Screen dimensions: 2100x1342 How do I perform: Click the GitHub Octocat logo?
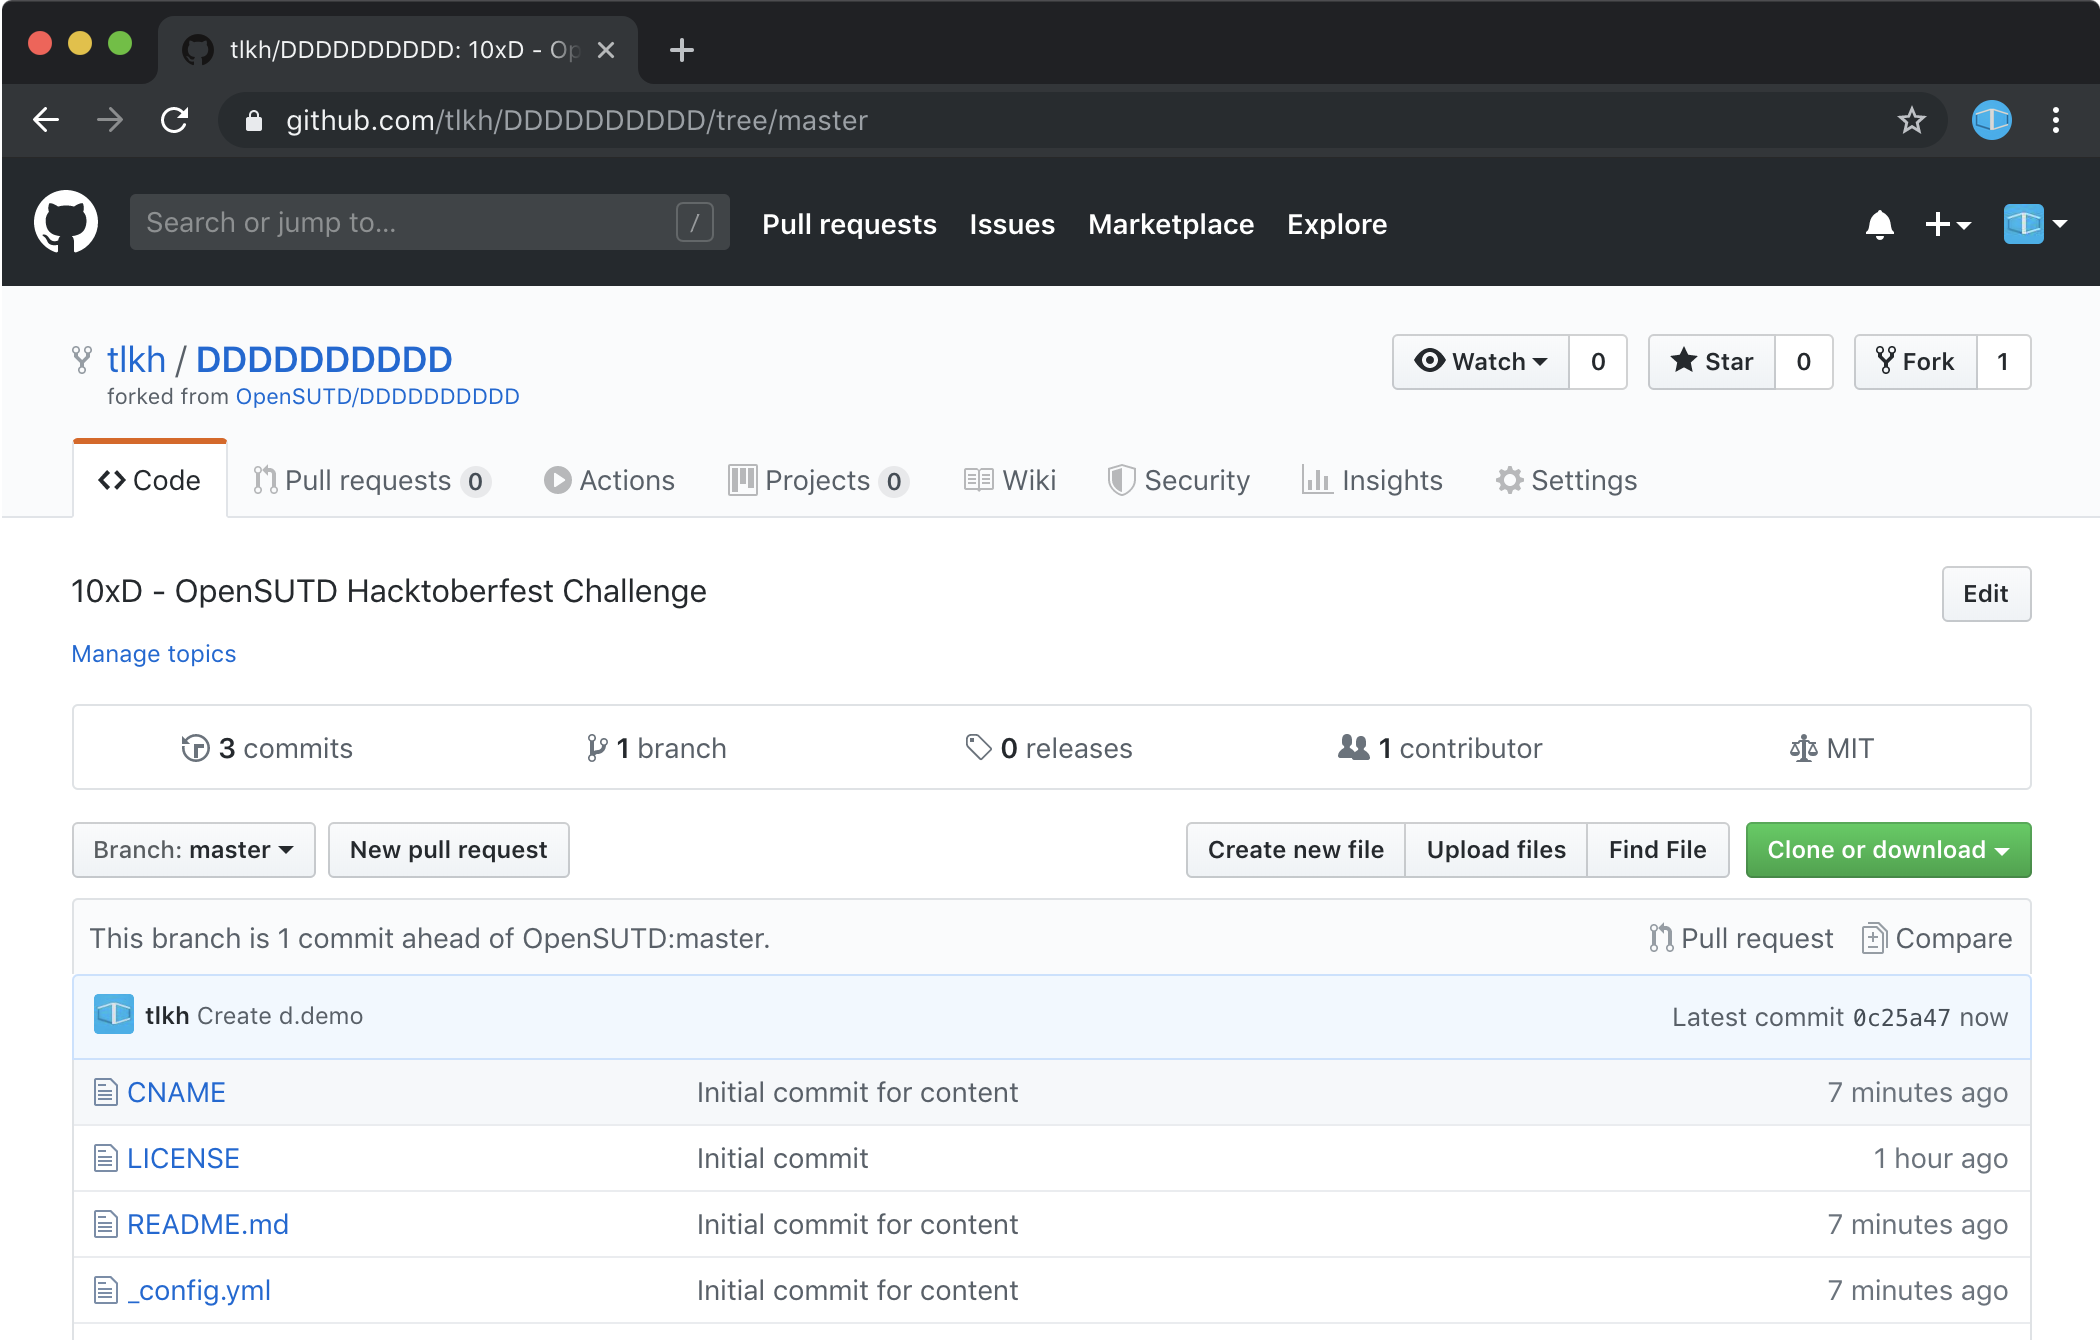66,223
